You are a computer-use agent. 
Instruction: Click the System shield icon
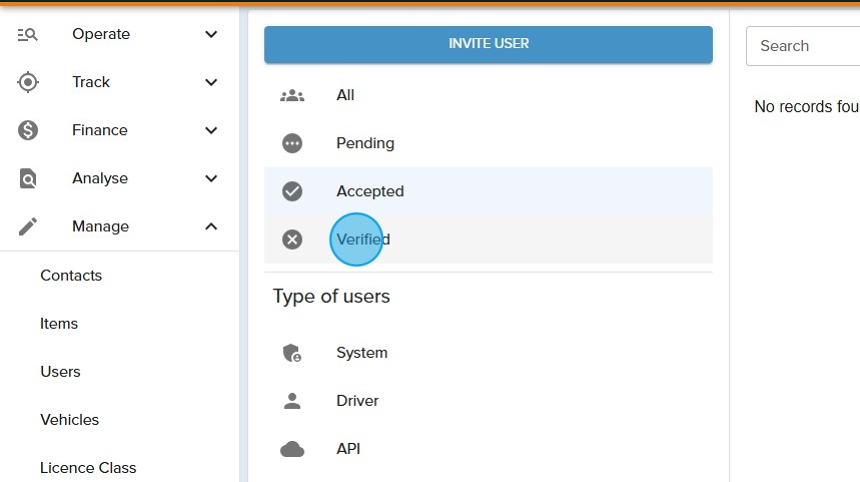(x=292, y=353)
